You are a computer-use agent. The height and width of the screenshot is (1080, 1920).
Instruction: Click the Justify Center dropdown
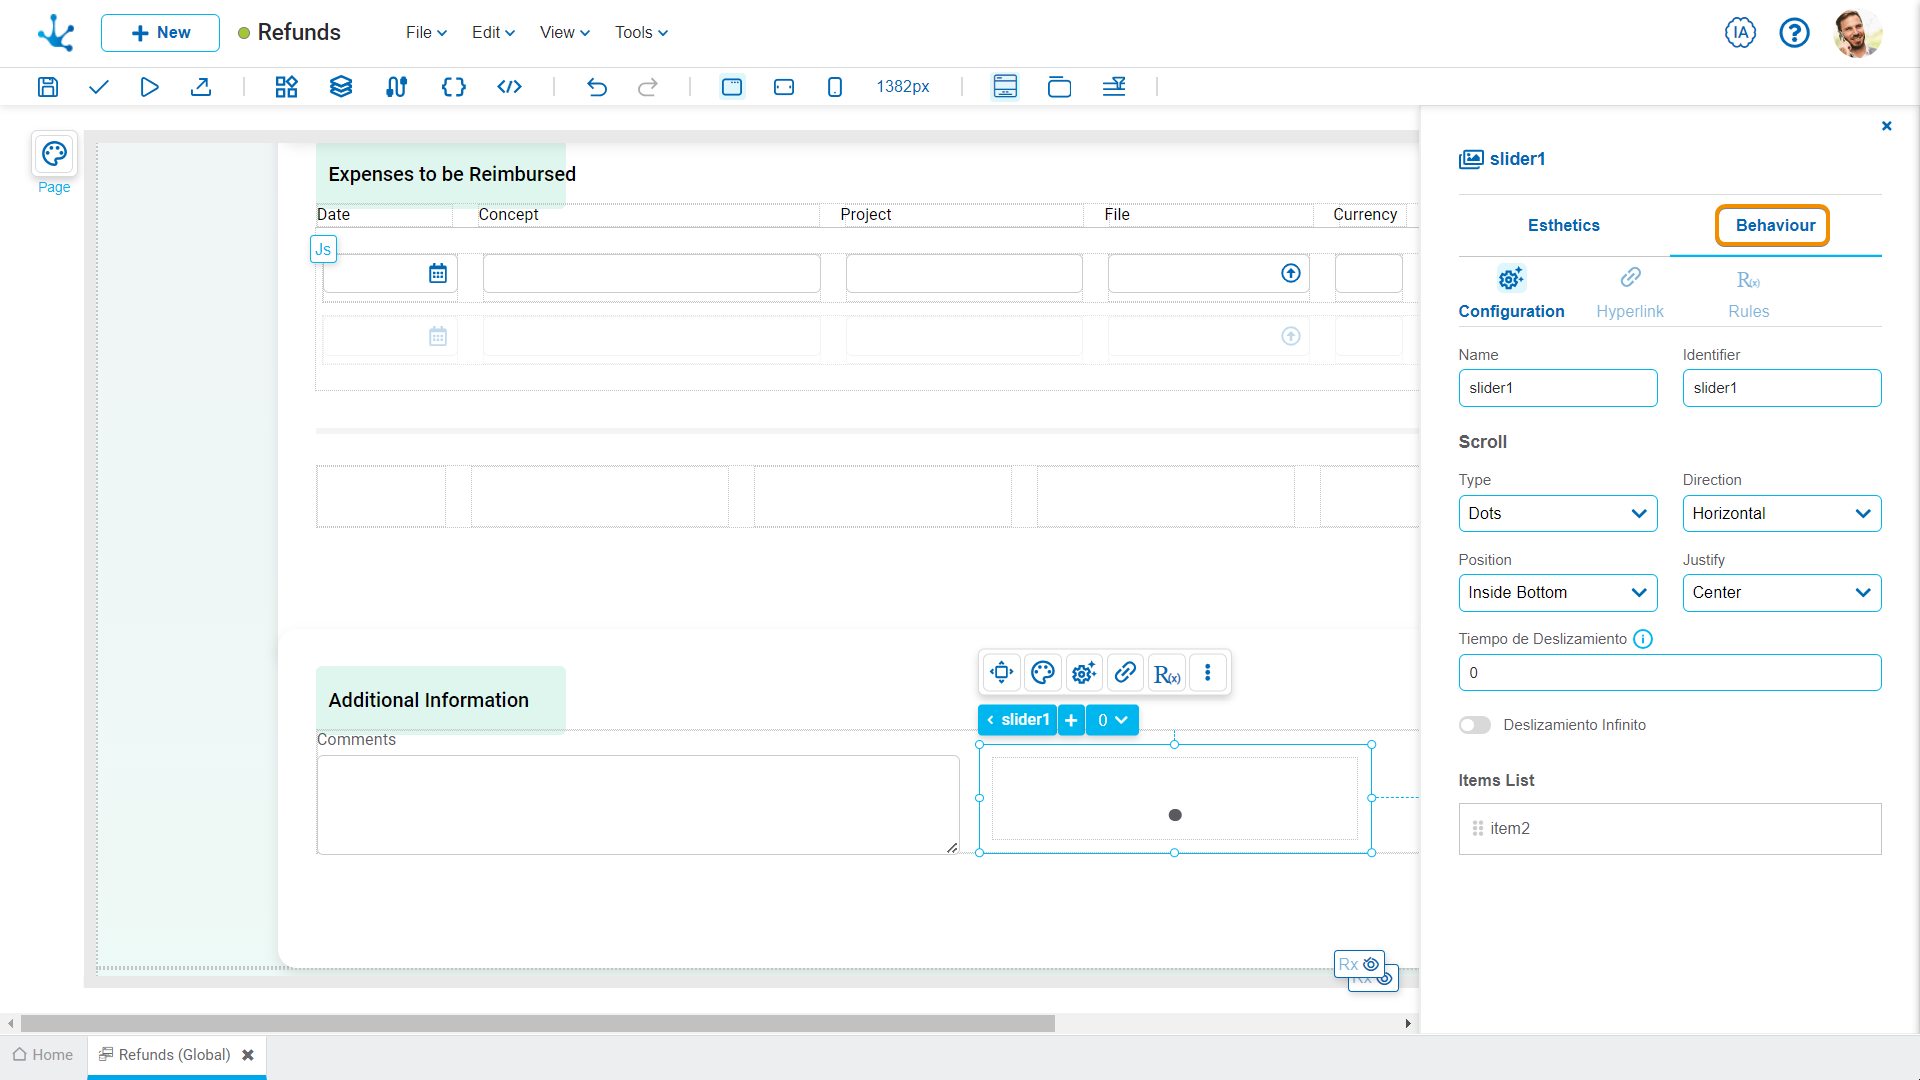(1782, 592)
